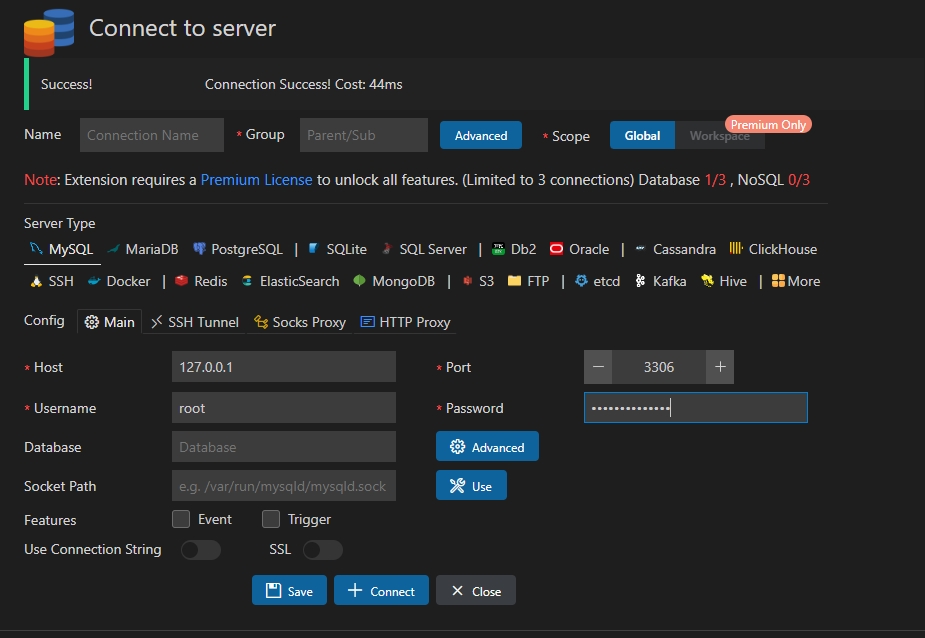Open the Premium License link
This screenshot has height=638, width=925.
click(256, 180)
